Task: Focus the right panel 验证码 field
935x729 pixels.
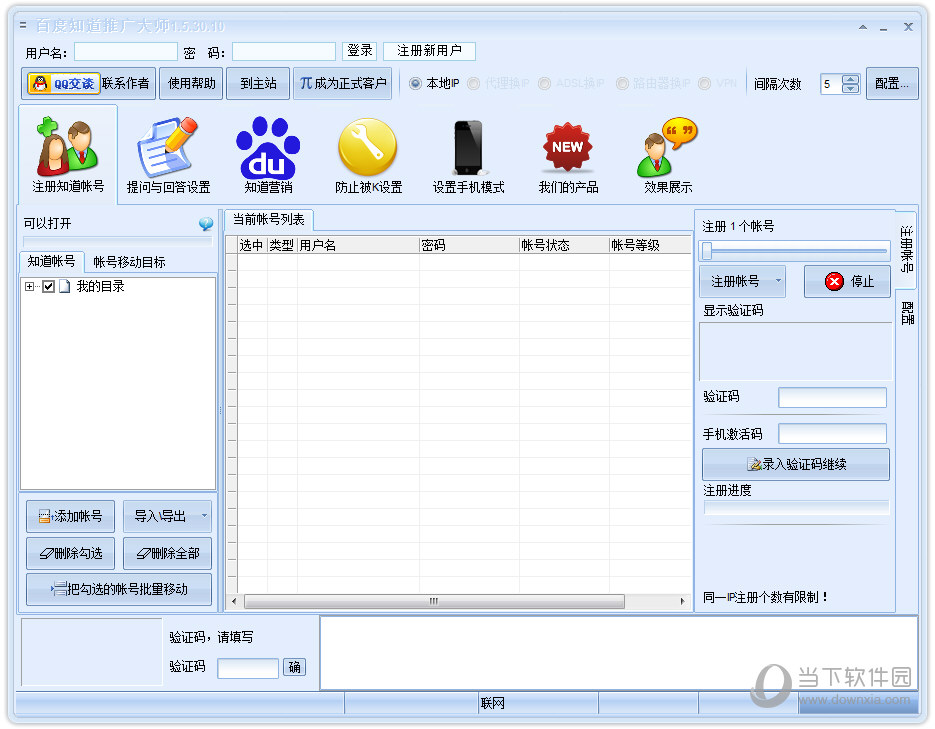Action: 832,398
